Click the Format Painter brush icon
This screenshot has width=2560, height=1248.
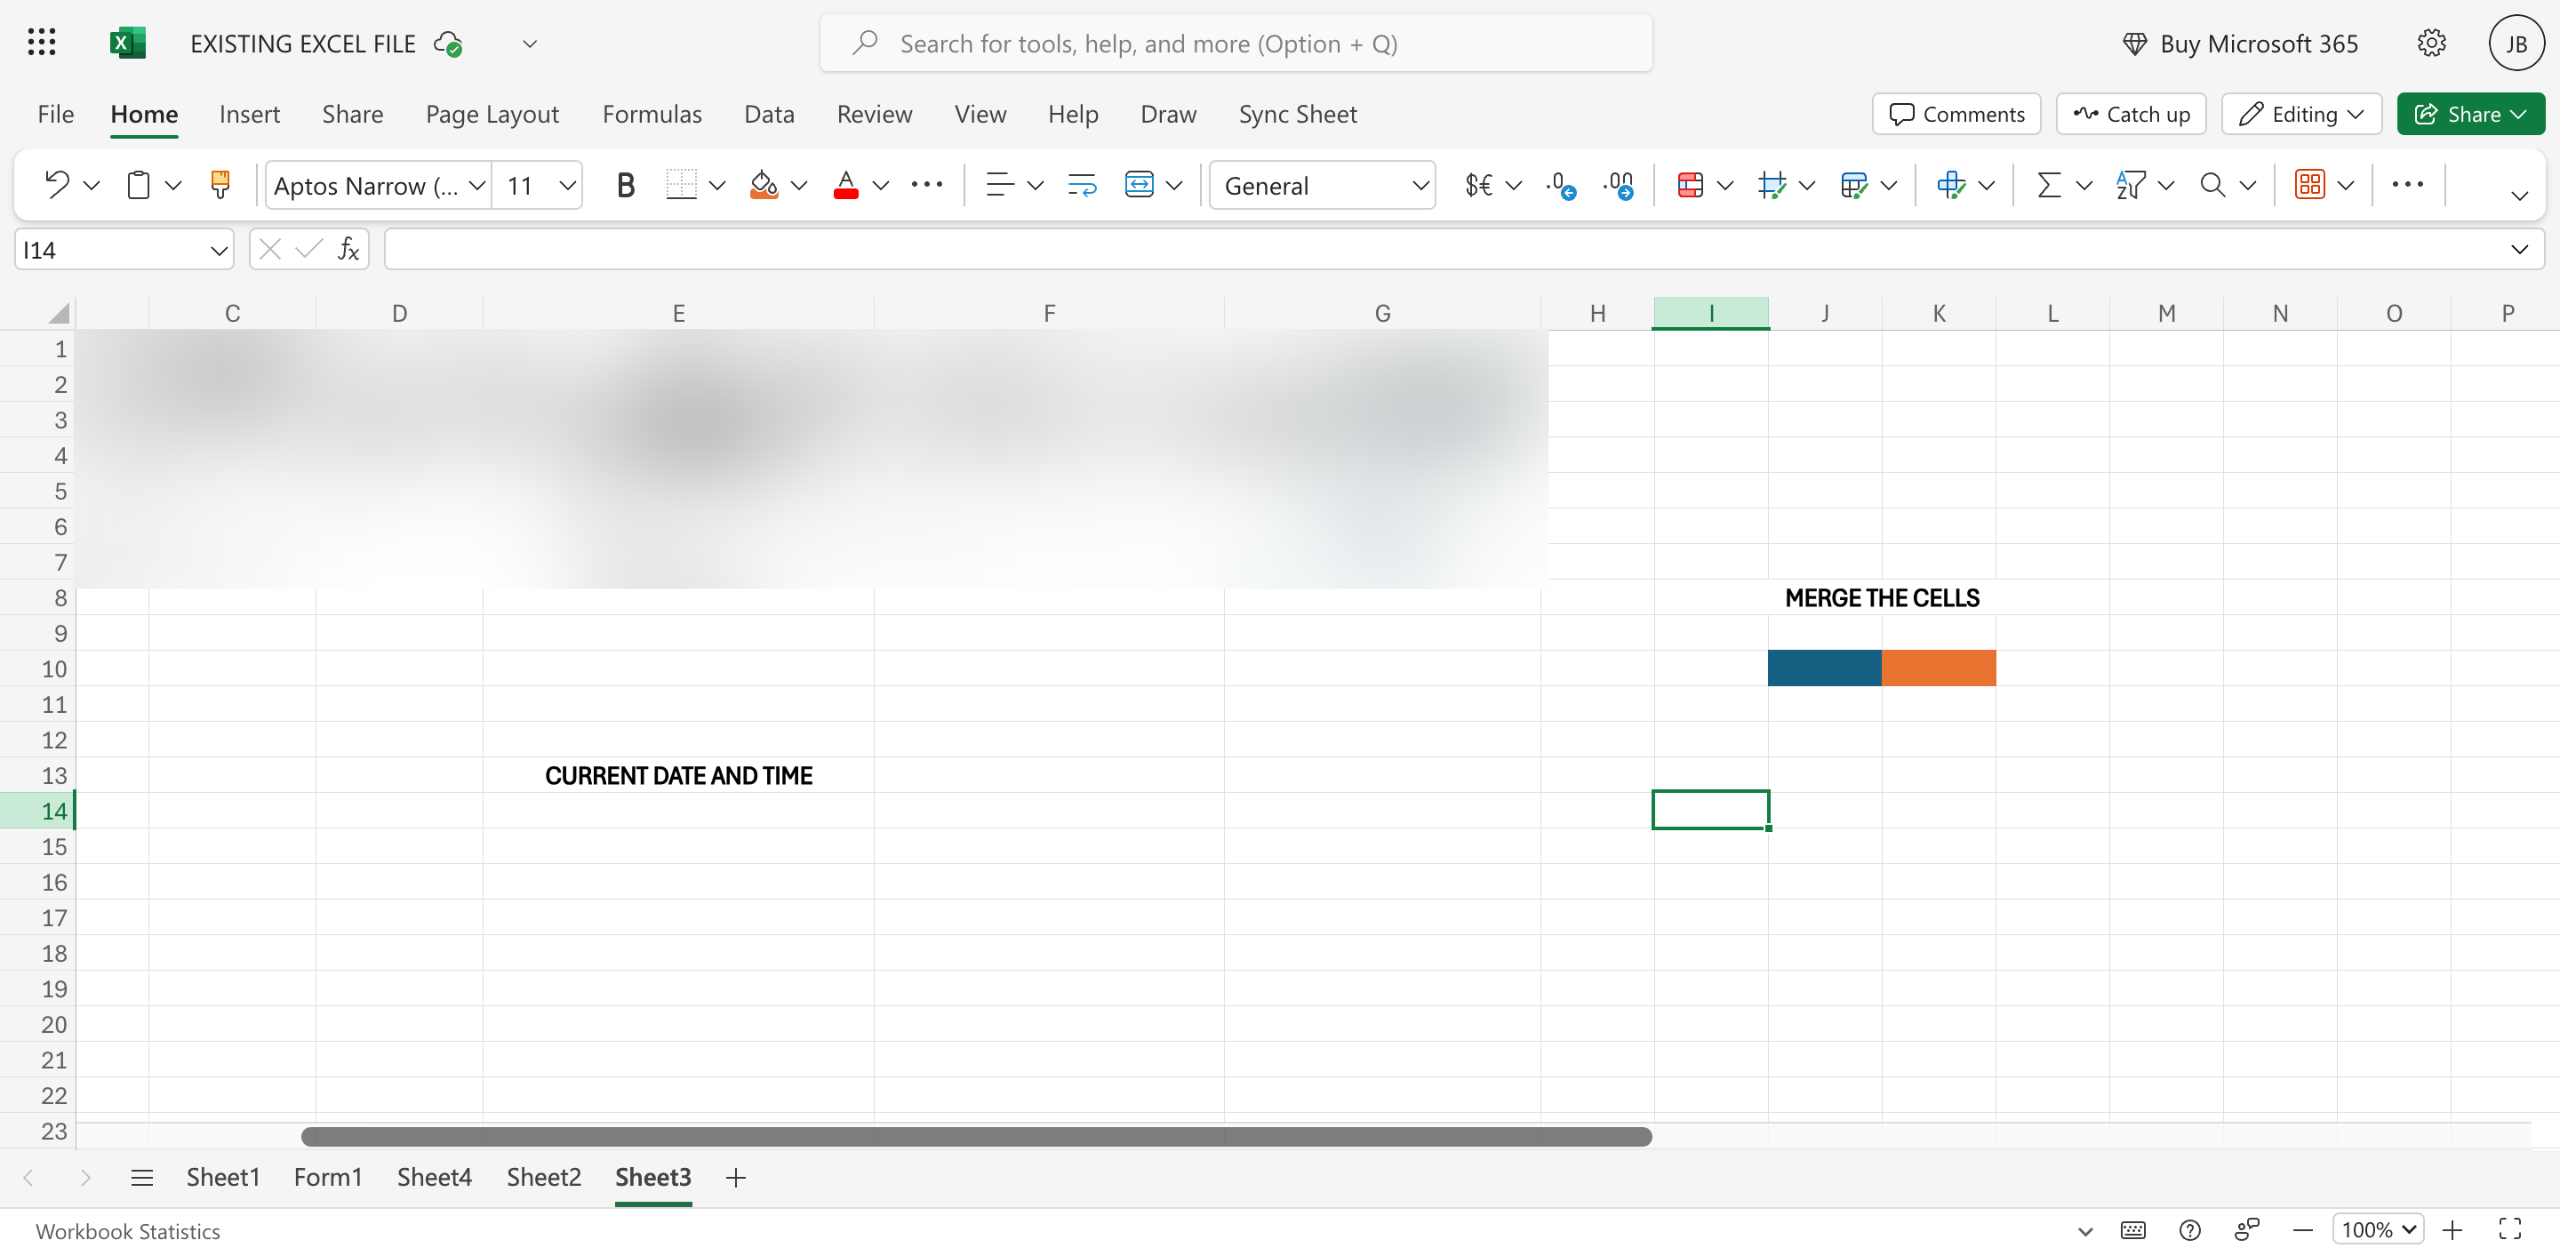coord(220,185)
